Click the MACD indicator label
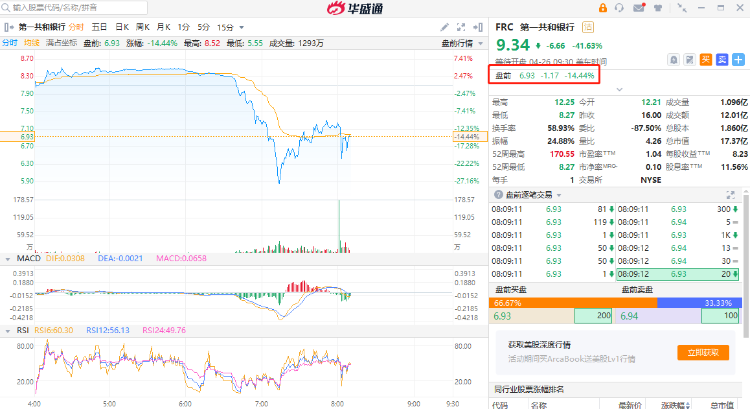 point(29,258)
